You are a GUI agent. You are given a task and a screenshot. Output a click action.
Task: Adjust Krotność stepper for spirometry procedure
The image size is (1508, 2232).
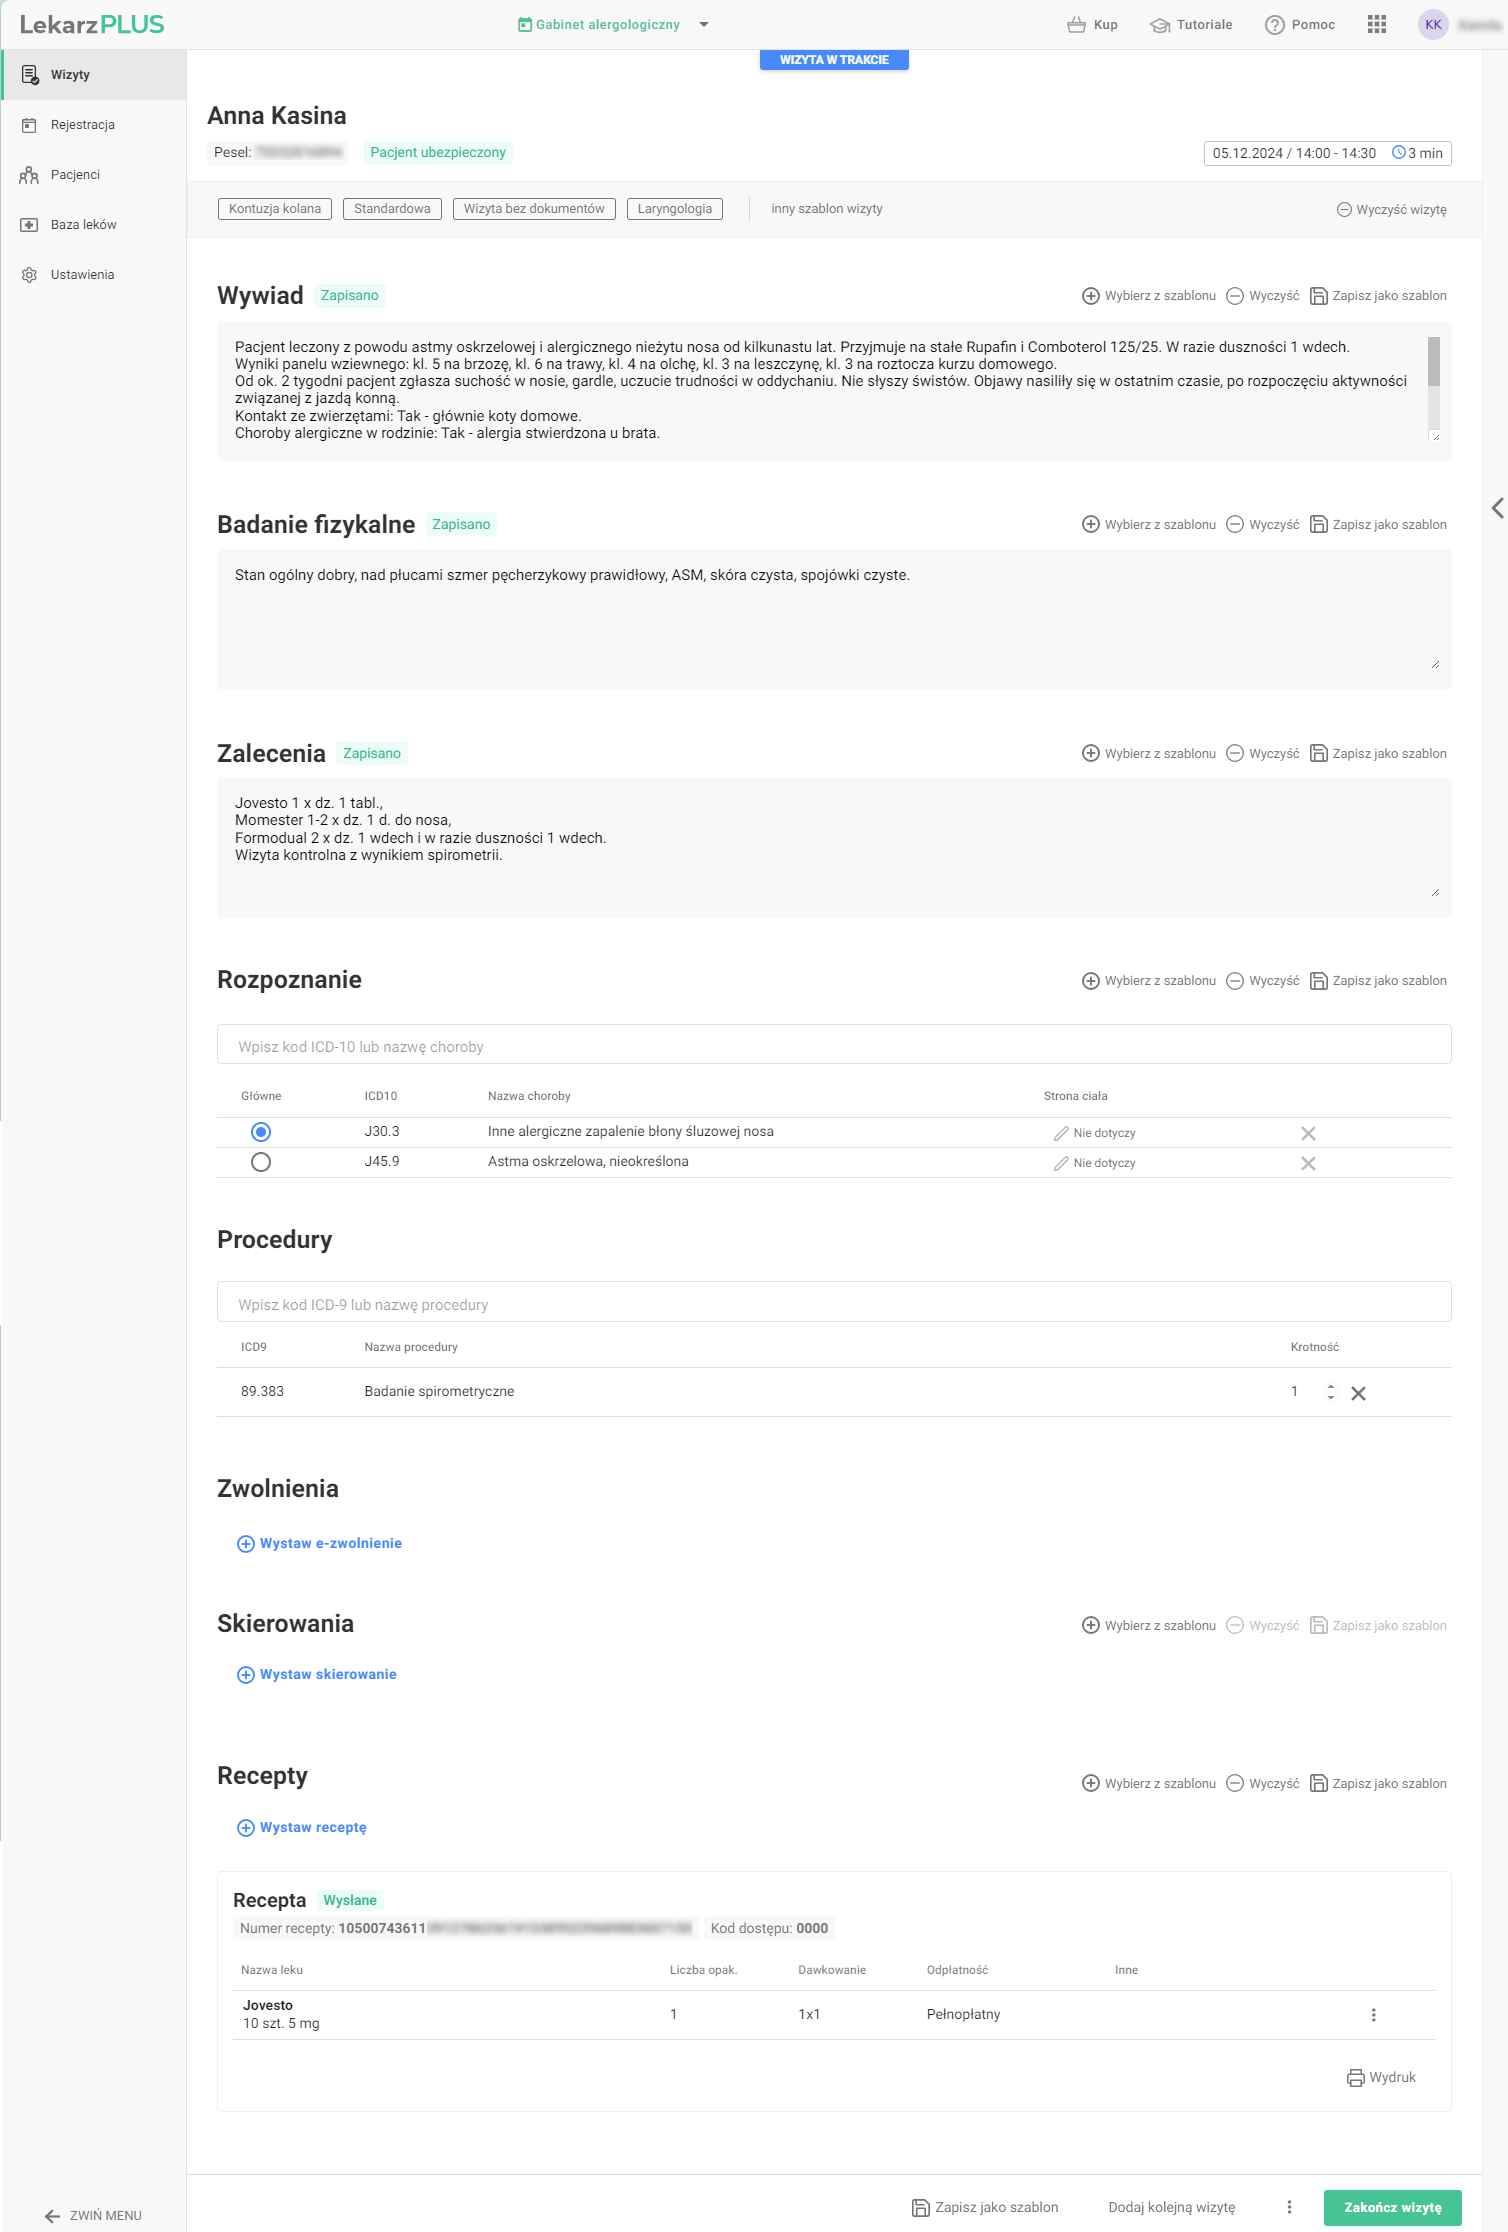[x=1330, y=1391]
